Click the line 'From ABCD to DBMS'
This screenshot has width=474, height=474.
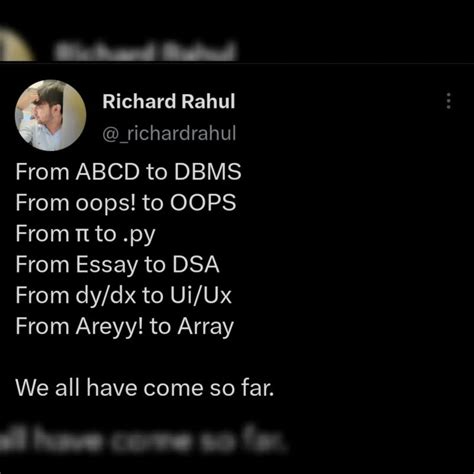tap(128, 172)
